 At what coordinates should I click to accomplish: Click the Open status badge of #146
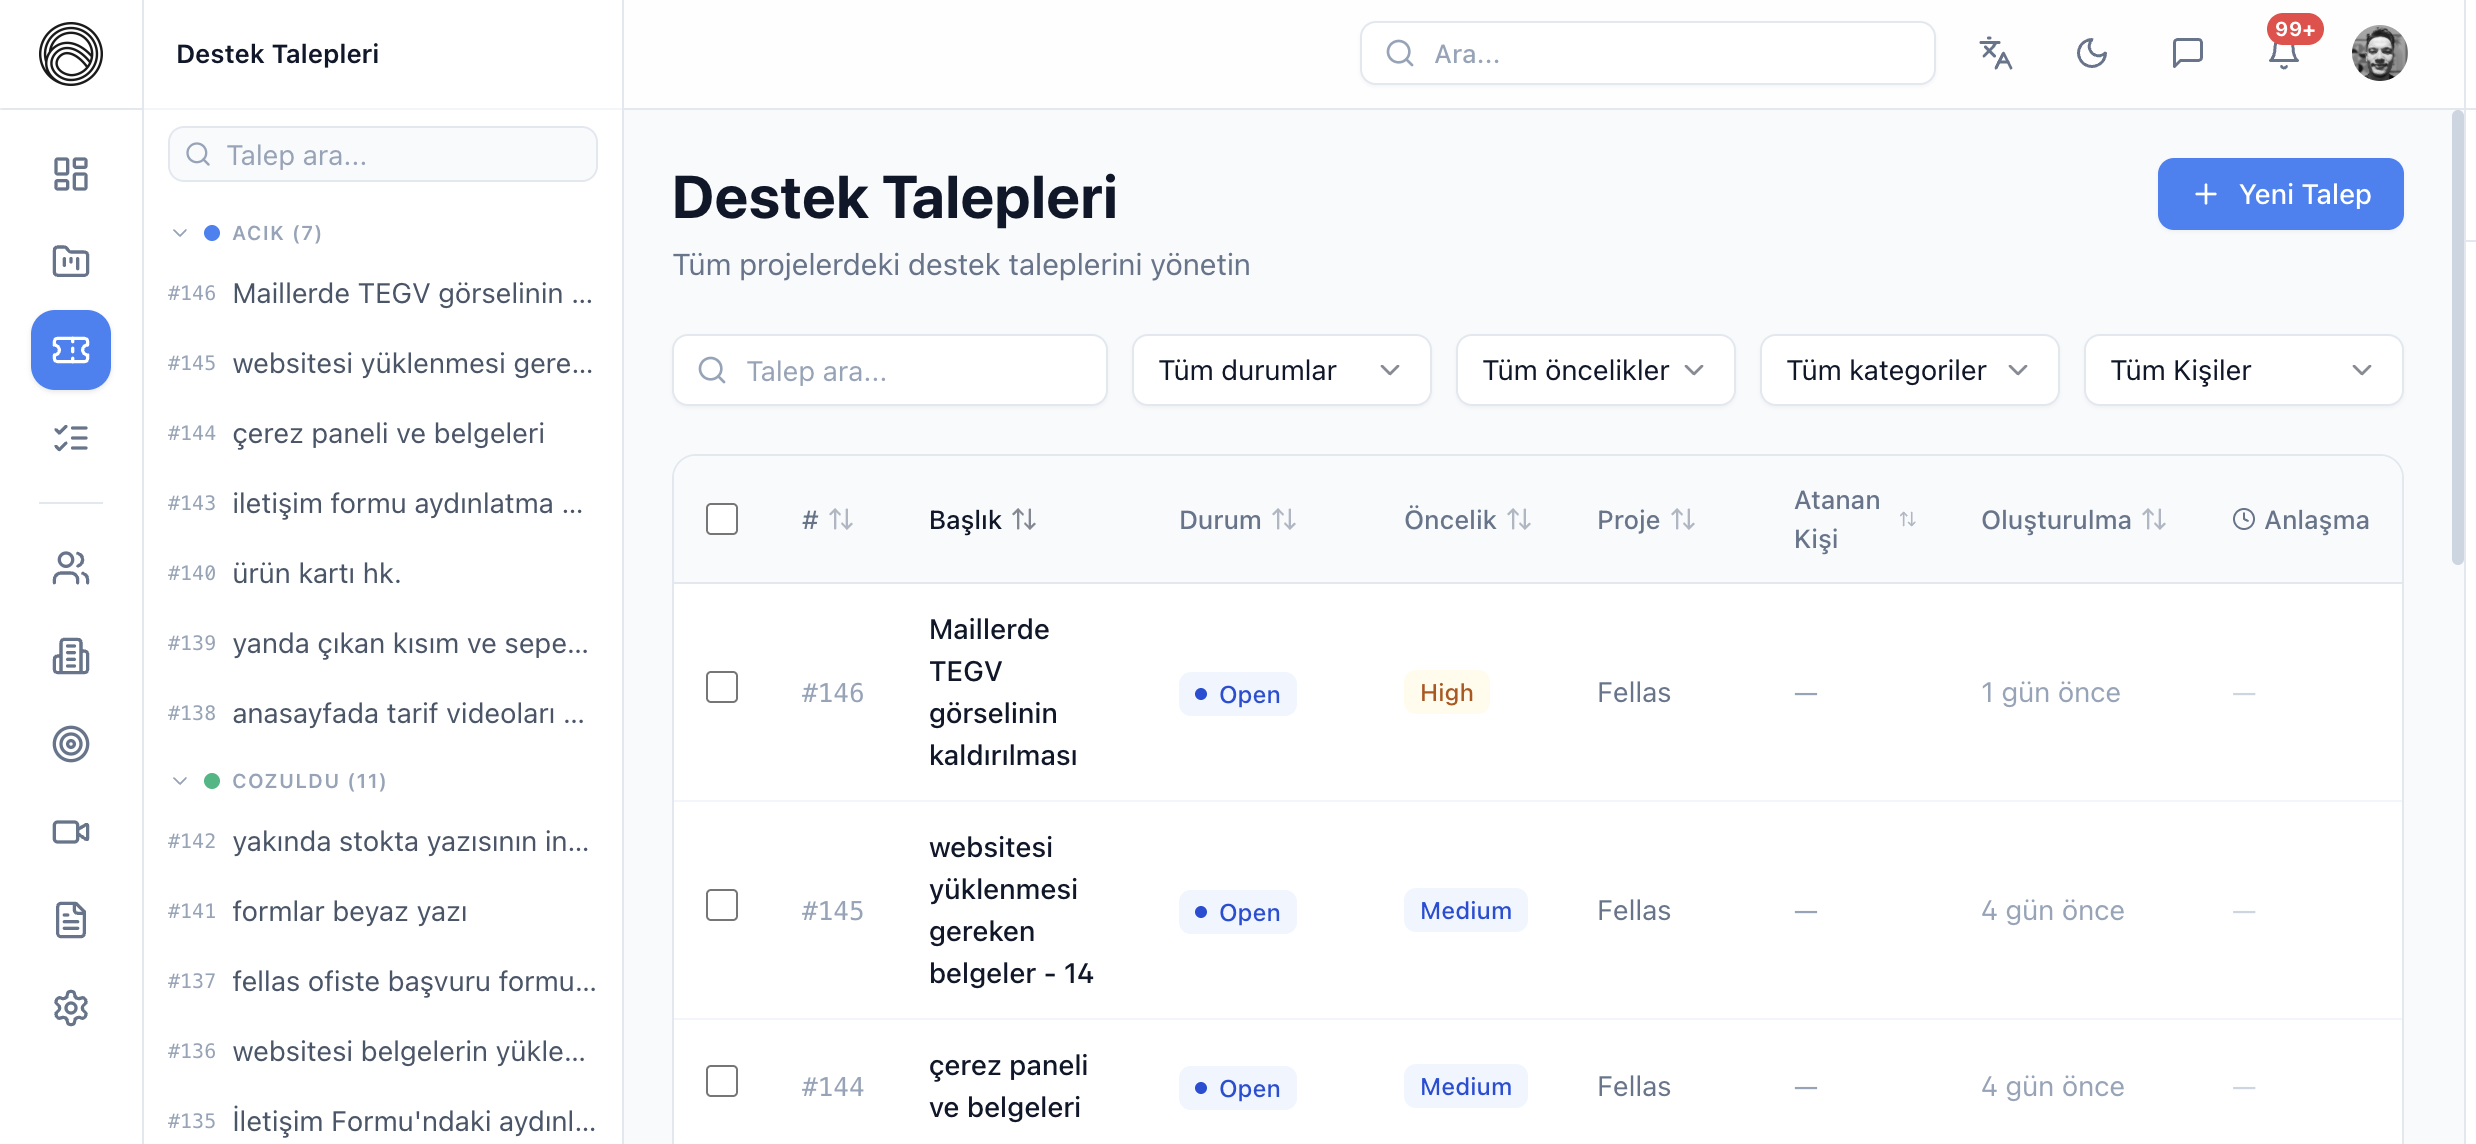[x=1238, y=694]
